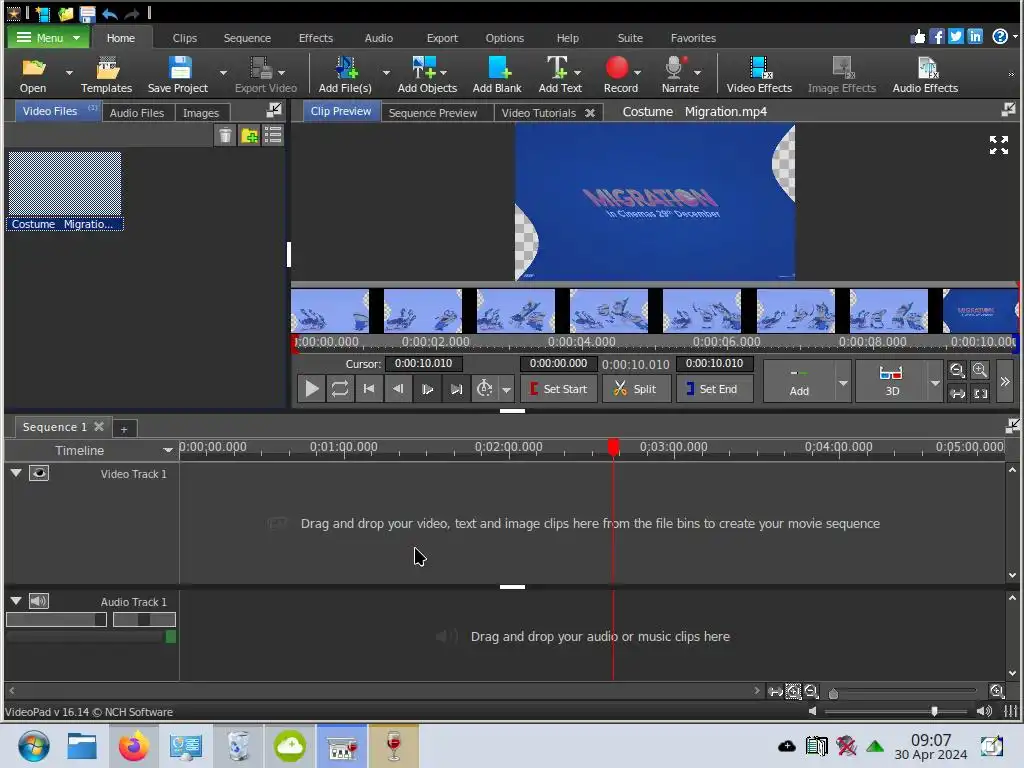The height and width of the screenshot is (768, 1024).
Task: Click the Set Start button
Action: (x=558, y=389)
